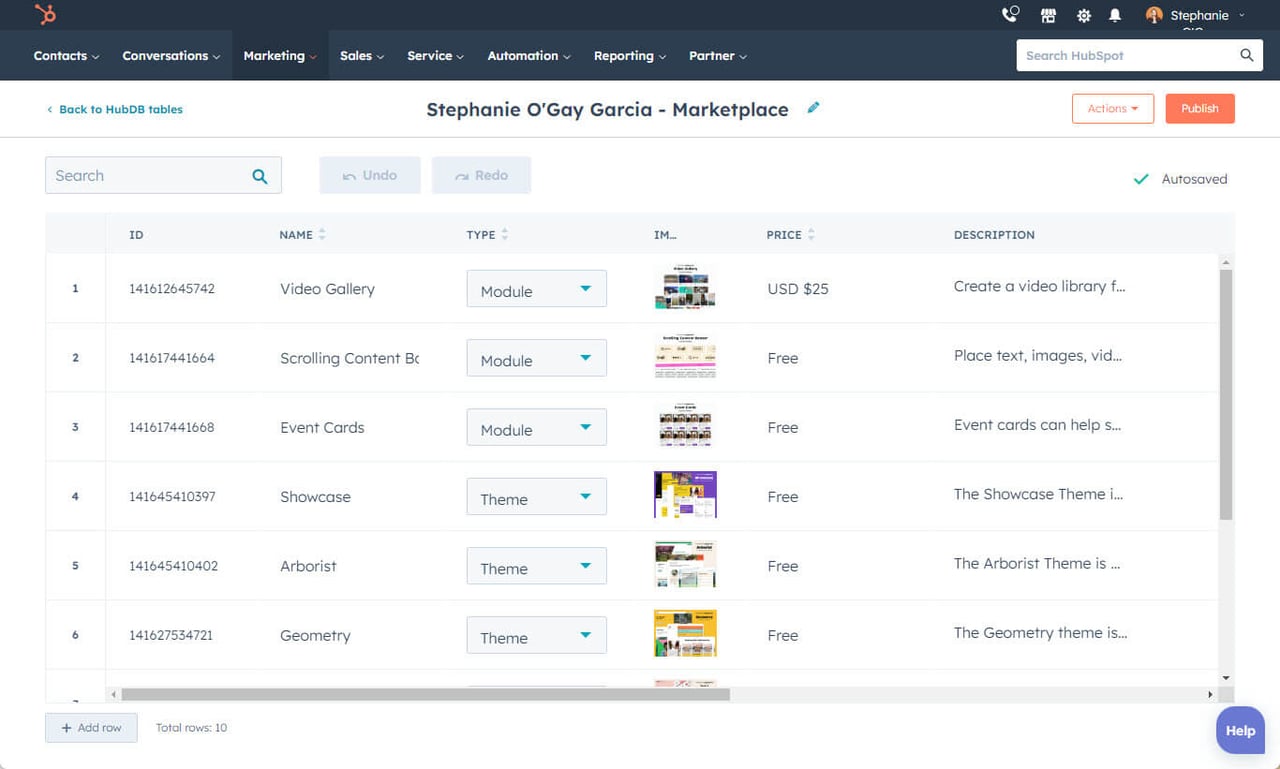This screenshot has width=1280, height=769.
Task: Click the Video Gallery image thumbnail
Action: pyautogui.click(x=685, y=287)
